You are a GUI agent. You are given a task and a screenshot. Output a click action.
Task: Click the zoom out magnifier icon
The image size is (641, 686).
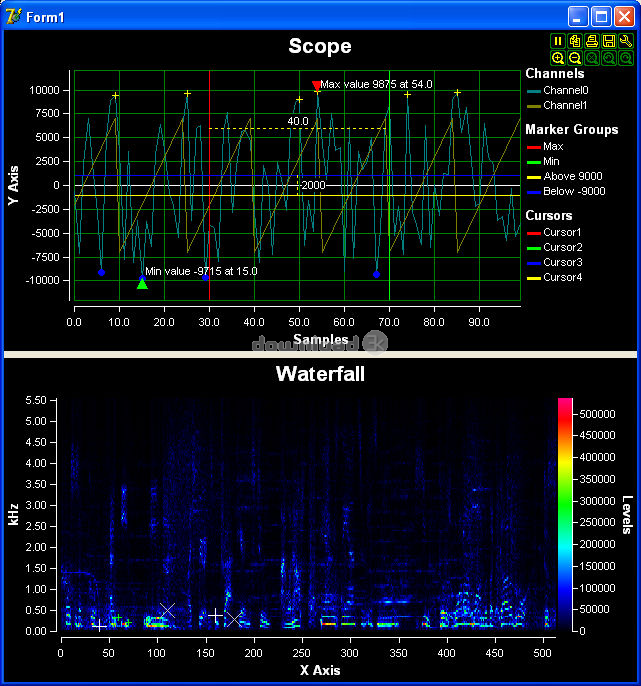click(x=575, y=58)
